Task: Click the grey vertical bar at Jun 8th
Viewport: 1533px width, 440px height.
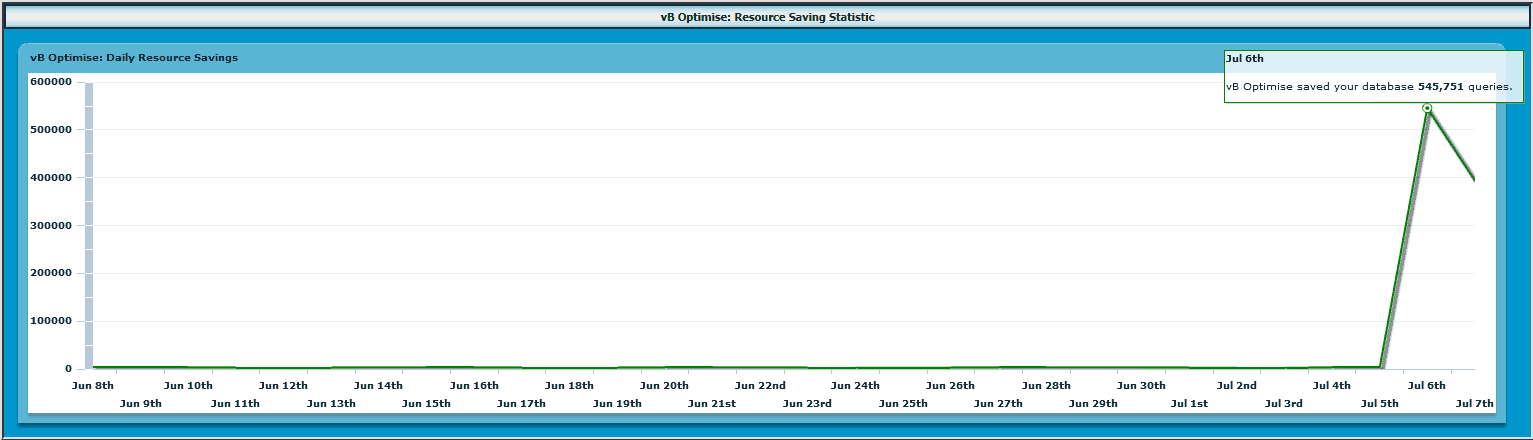Action: (x=89, y=226)
